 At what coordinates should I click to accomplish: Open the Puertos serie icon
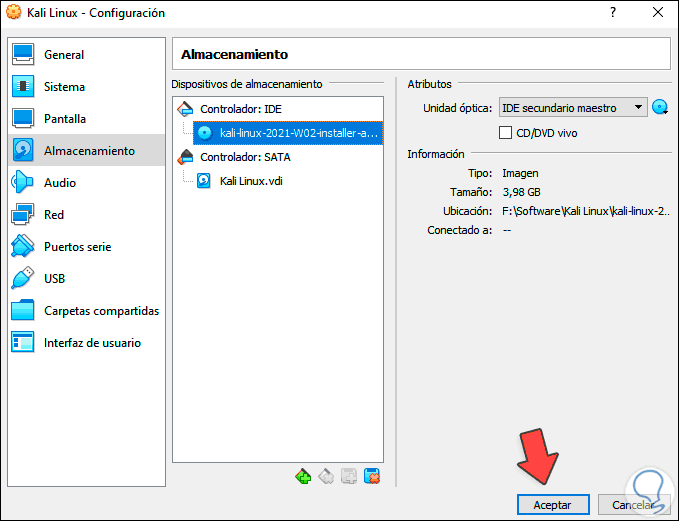point(23,246)
